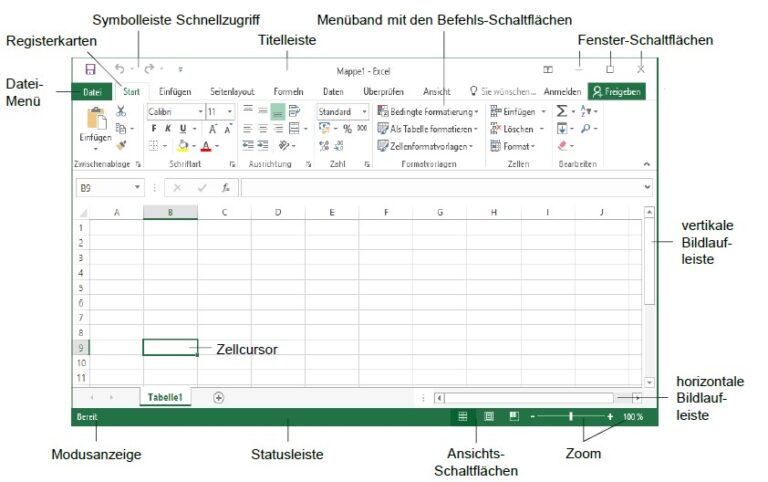The width and height of the screenshot is (768, 482).
Task: Open the Standard number format dropdown
Action: click(x=364, y=112)
